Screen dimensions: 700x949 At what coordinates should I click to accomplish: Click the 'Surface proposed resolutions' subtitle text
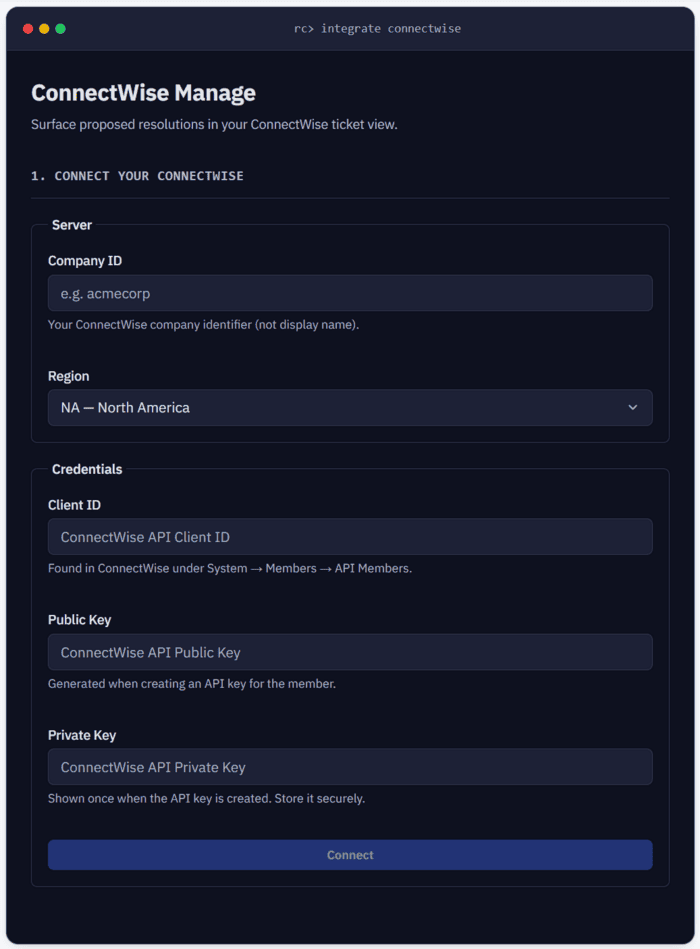pyautogui.click(x=214, y=125)
